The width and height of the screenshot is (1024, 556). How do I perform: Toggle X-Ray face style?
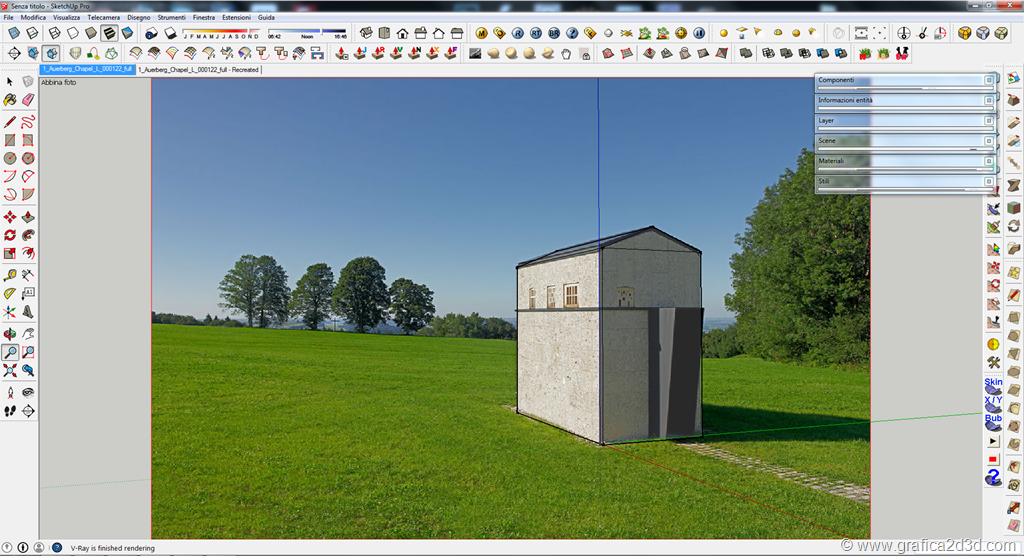point(12,34)
